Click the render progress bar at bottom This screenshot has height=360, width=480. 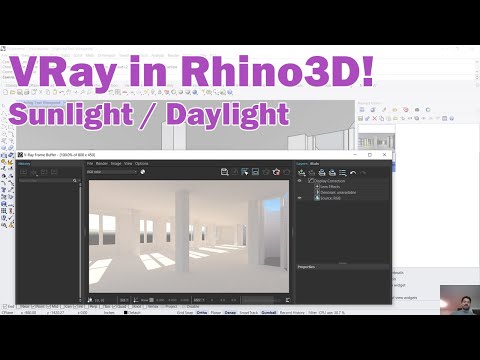[x=262, y=300]
